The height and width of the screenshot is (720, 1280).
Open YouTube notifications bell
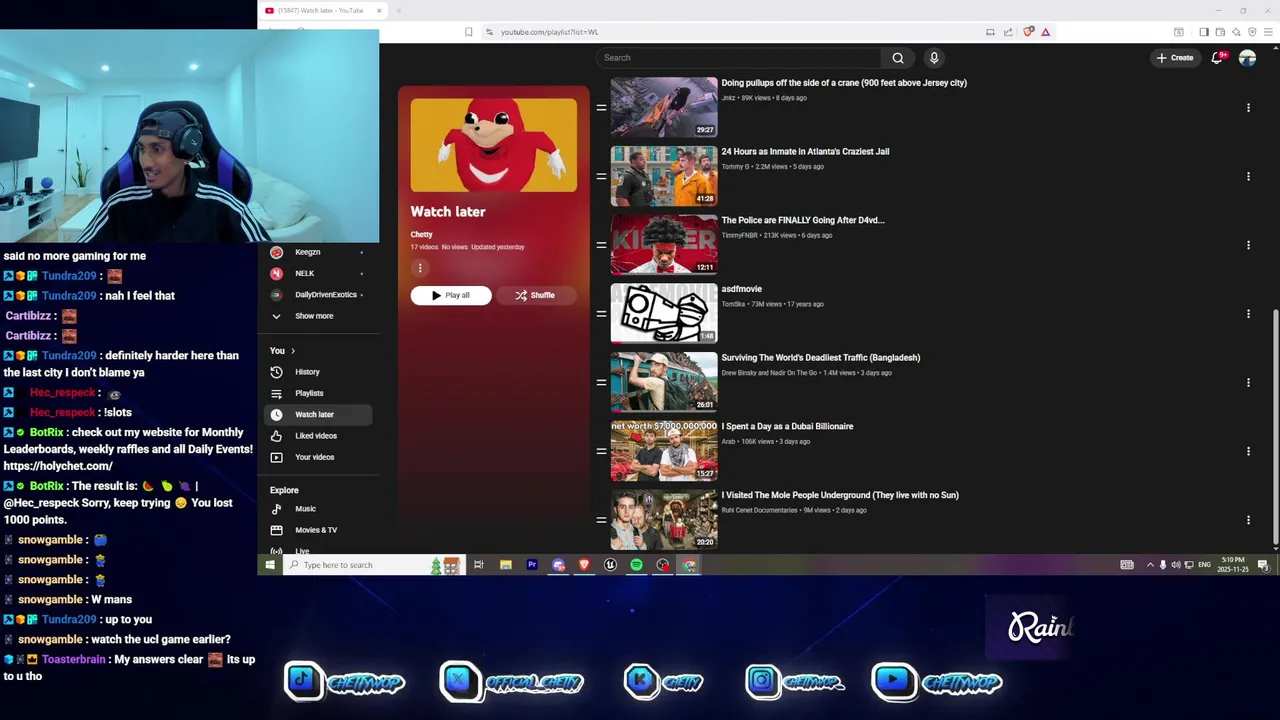tap(1217, 58)
